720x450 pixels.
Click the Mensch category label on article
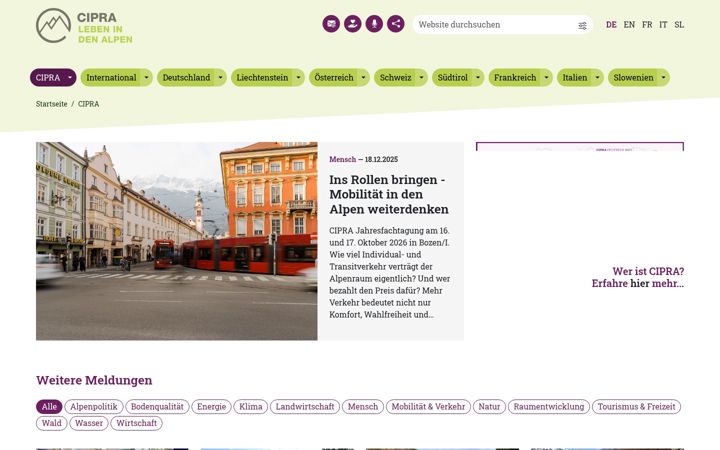point(343,159)
